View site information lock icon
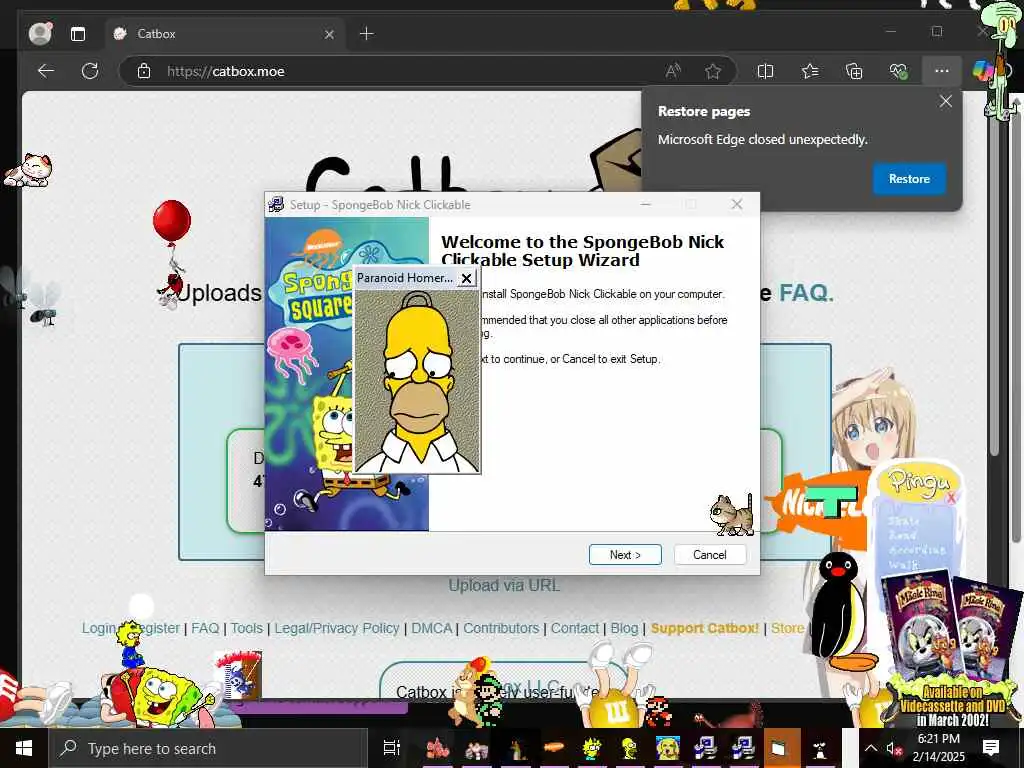This screenshot has width=1024, height=768. pos(144,71)
